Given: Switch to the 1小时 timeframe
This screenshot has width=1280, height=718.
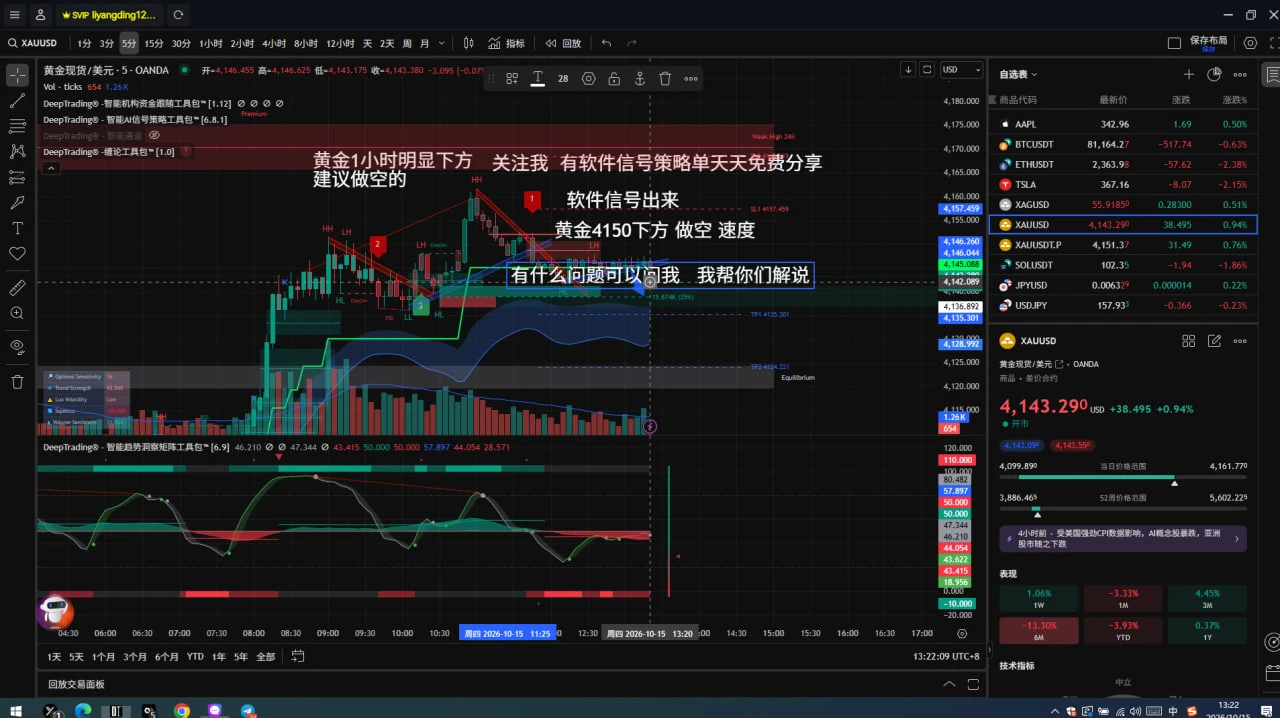Looking at the screenshot, I should pos(210,43).
